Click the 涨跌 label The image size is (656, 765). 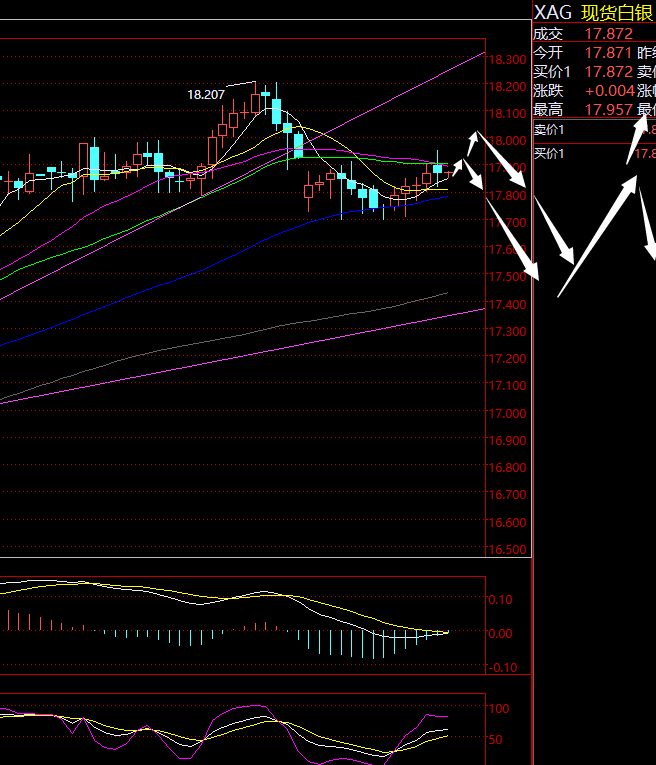click(548, 91)
